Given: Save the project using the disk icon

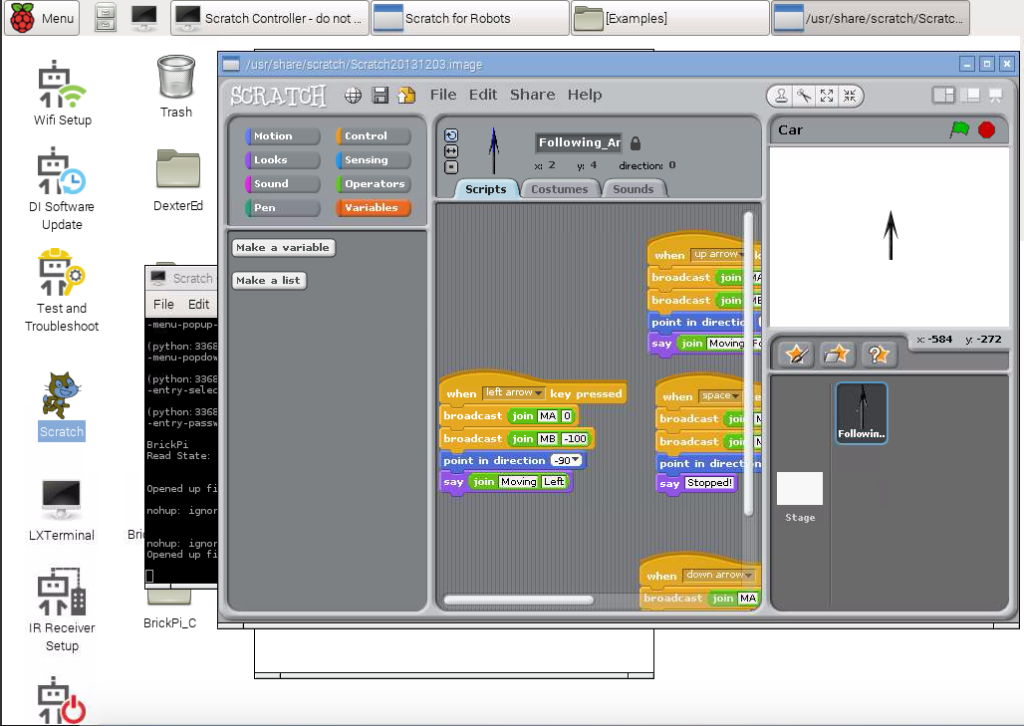Looking at the screenshot, I should pos(379,95).
